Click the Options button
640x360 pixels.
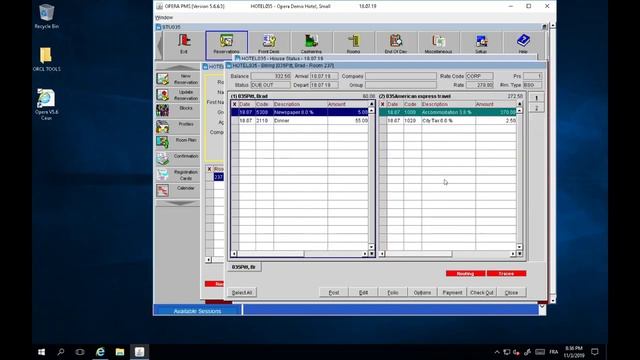click(422, 293)
